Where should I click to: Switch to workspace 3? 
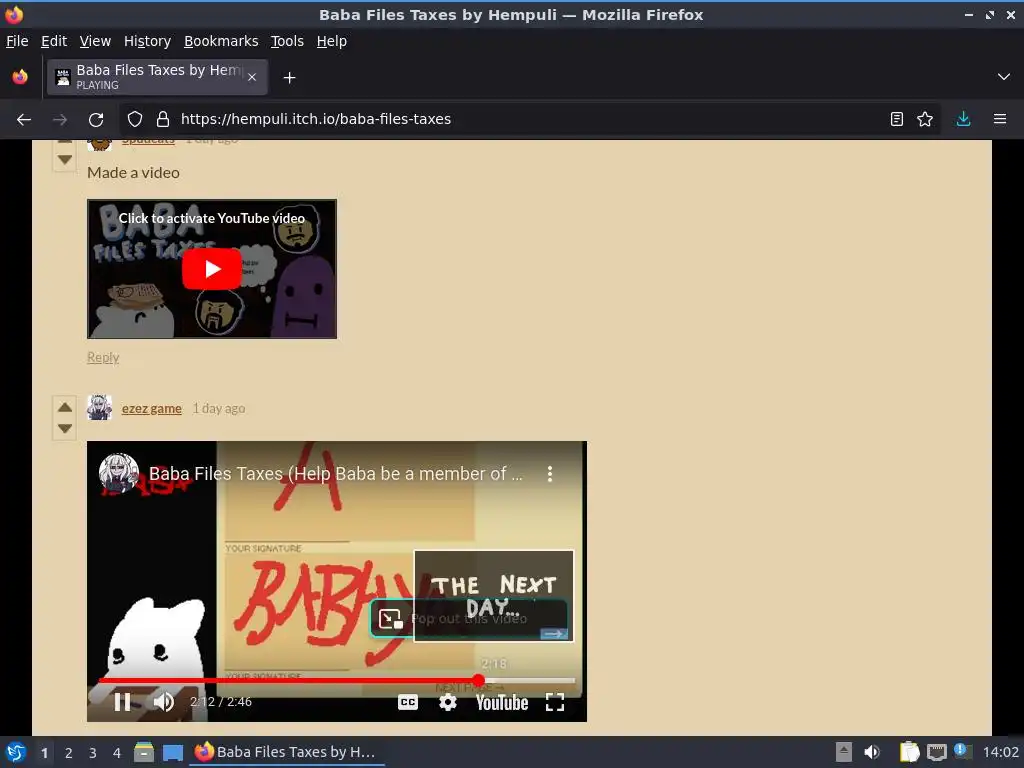click(x=93, y=753)
